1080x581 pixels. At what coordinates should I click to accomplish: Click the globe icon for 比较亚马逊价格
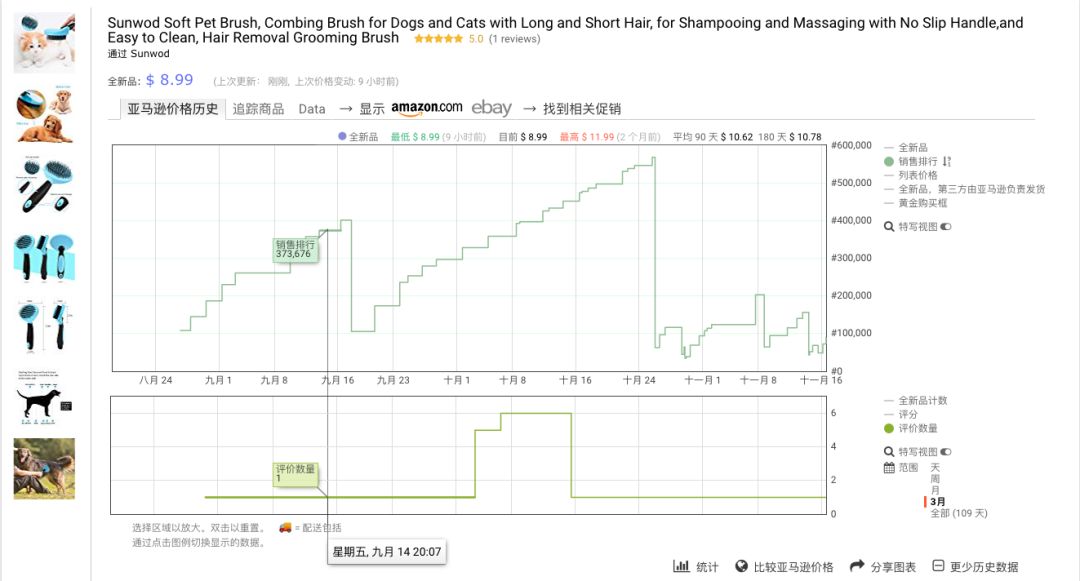[x=741, y=566]
